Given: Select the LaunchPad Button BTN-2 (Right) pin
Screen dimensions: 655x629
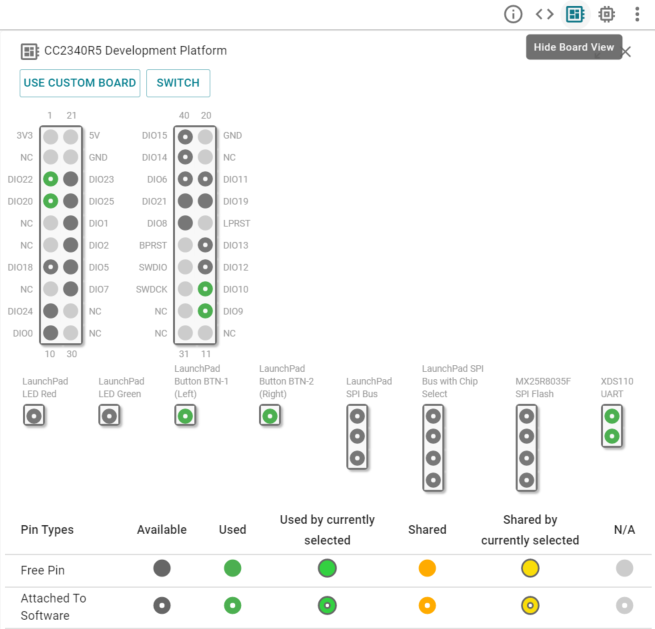Looking at the screenshot, I should coord(269,415).
